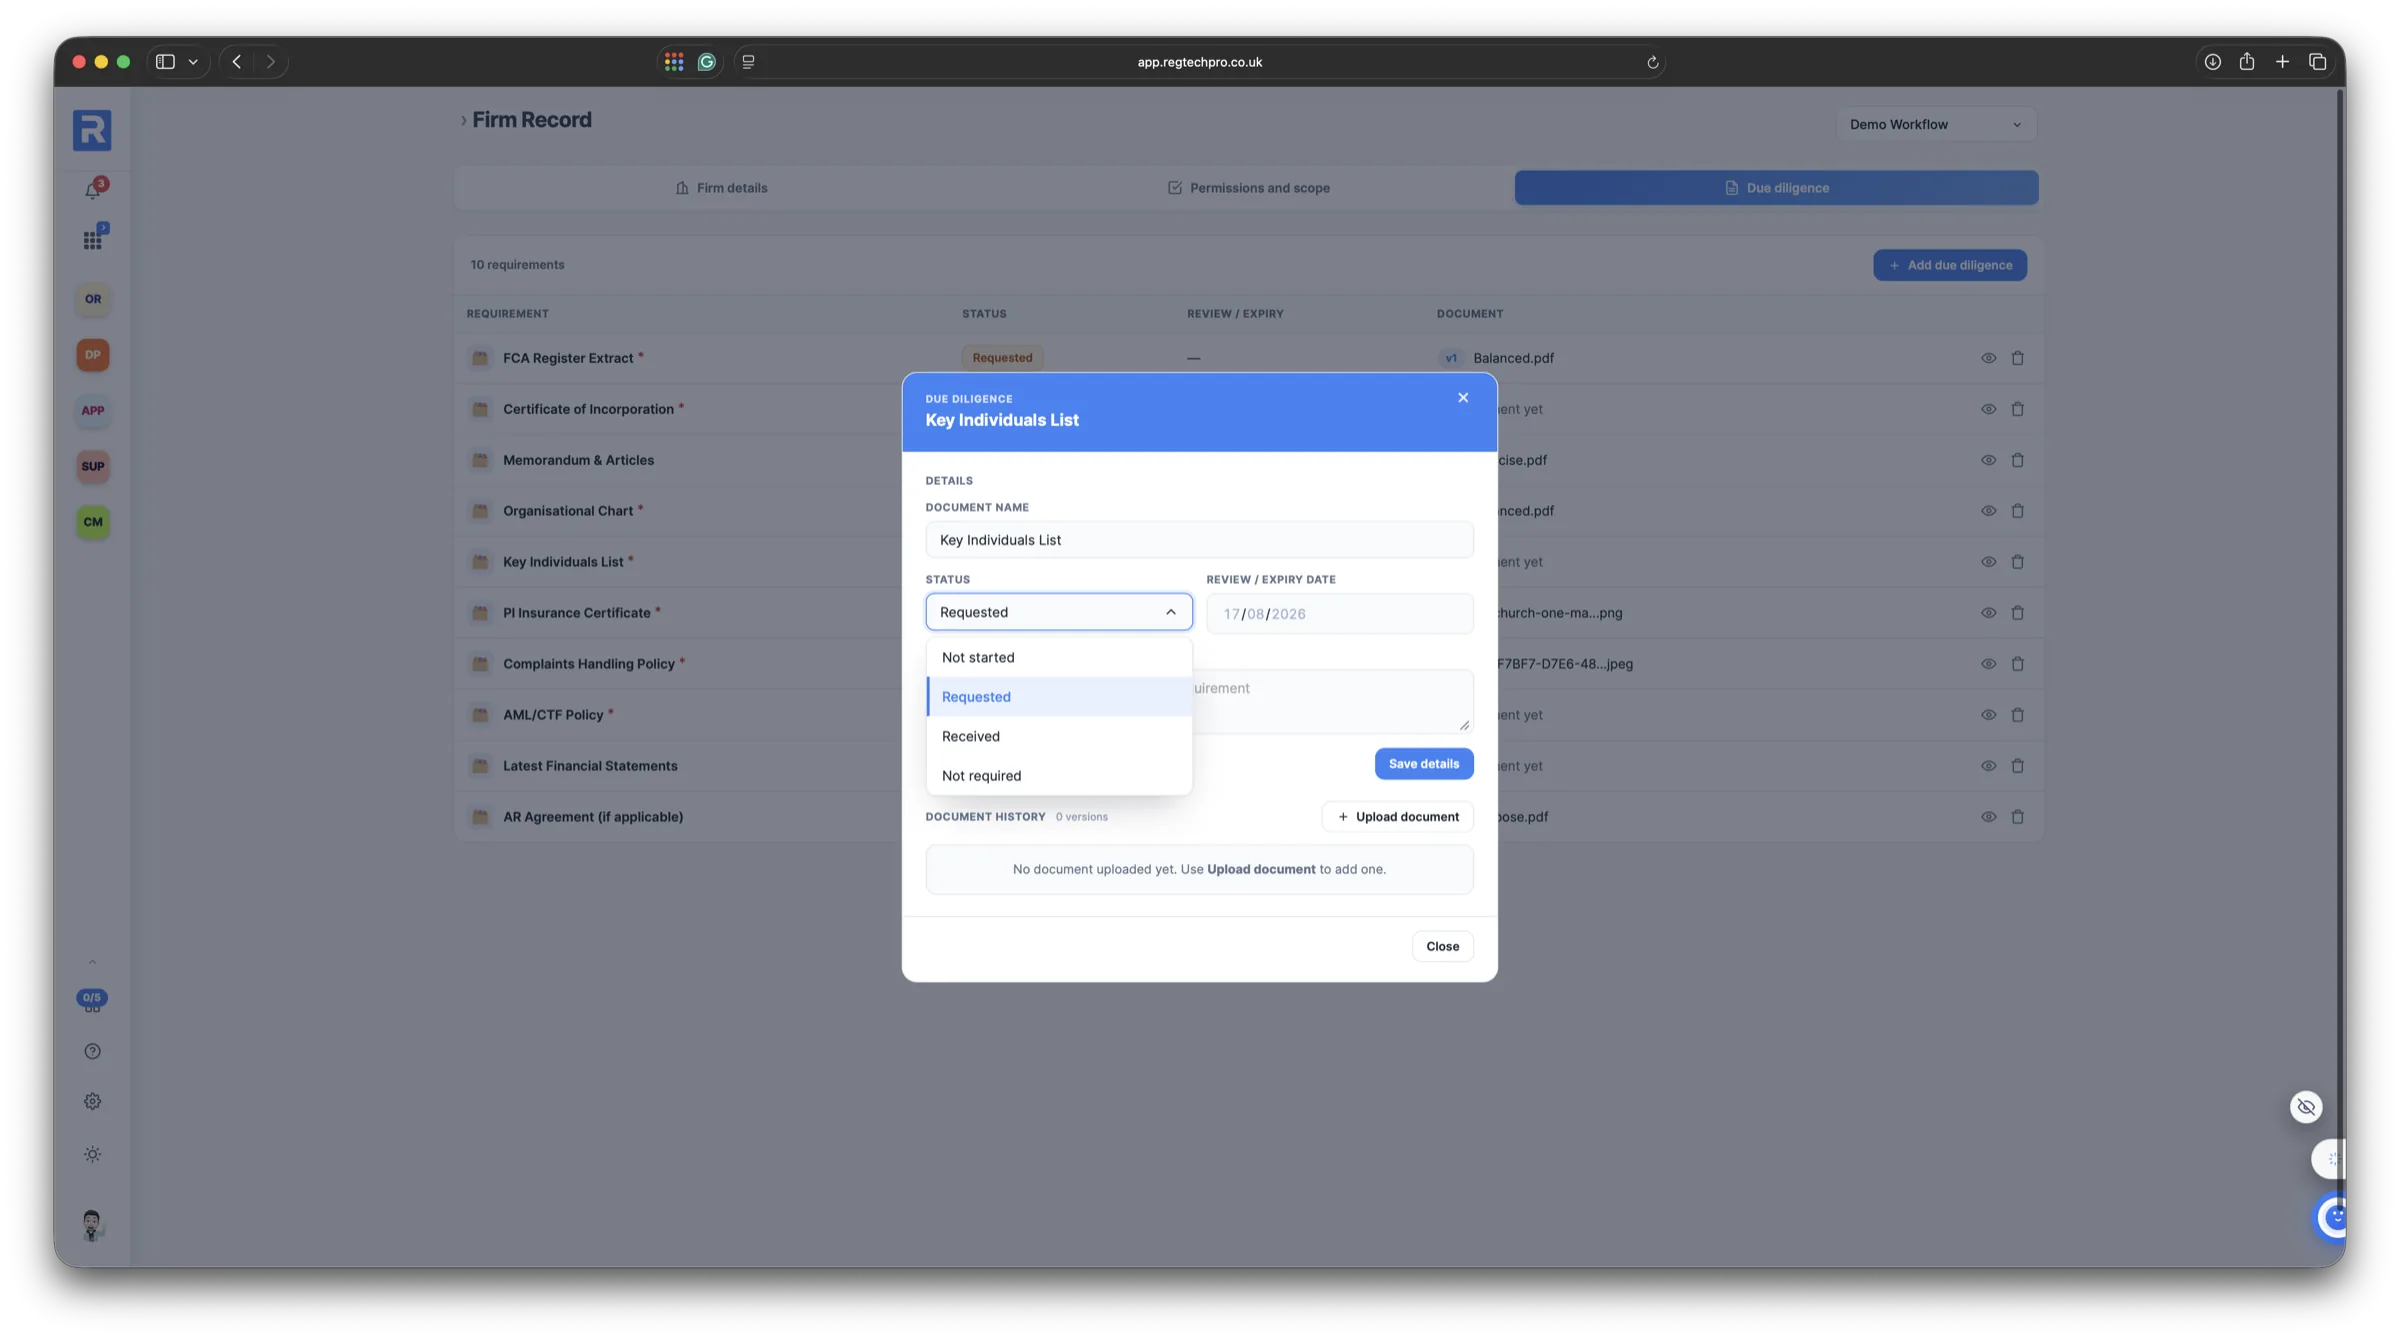The width and height of the screenshot is (2400, 1339).
Task: Delete the AR Agreement row
Action: (2018, 817)
